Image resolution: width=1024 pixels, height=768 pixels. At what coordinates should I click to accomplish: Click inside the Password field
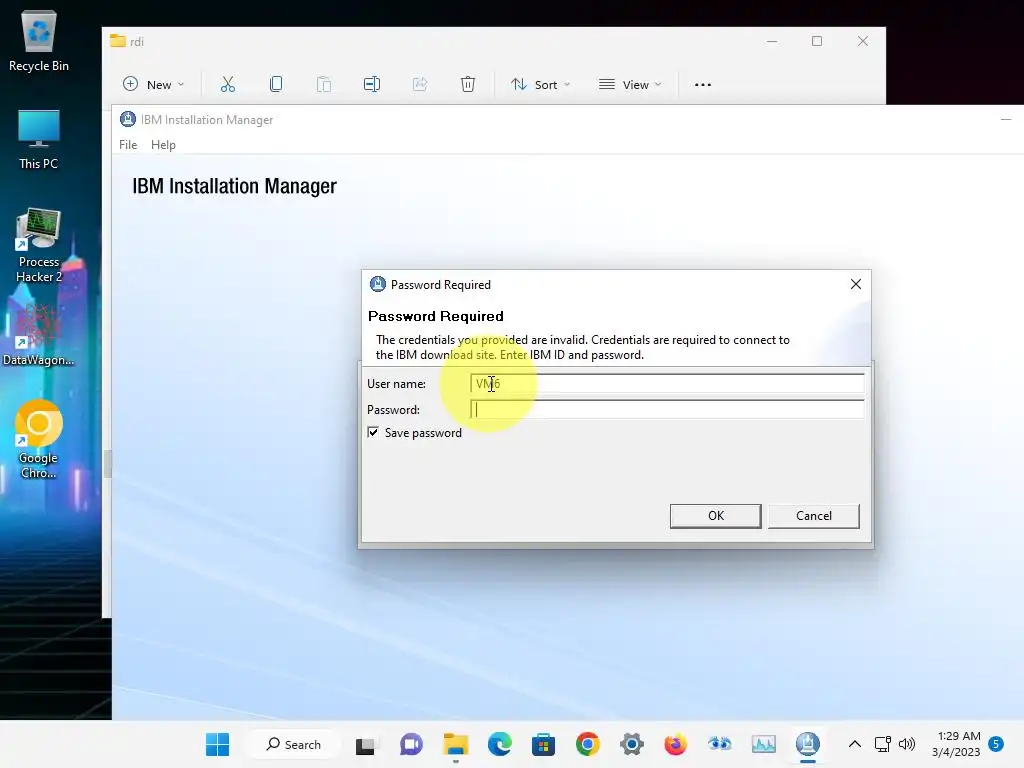(x=667, y=409)
